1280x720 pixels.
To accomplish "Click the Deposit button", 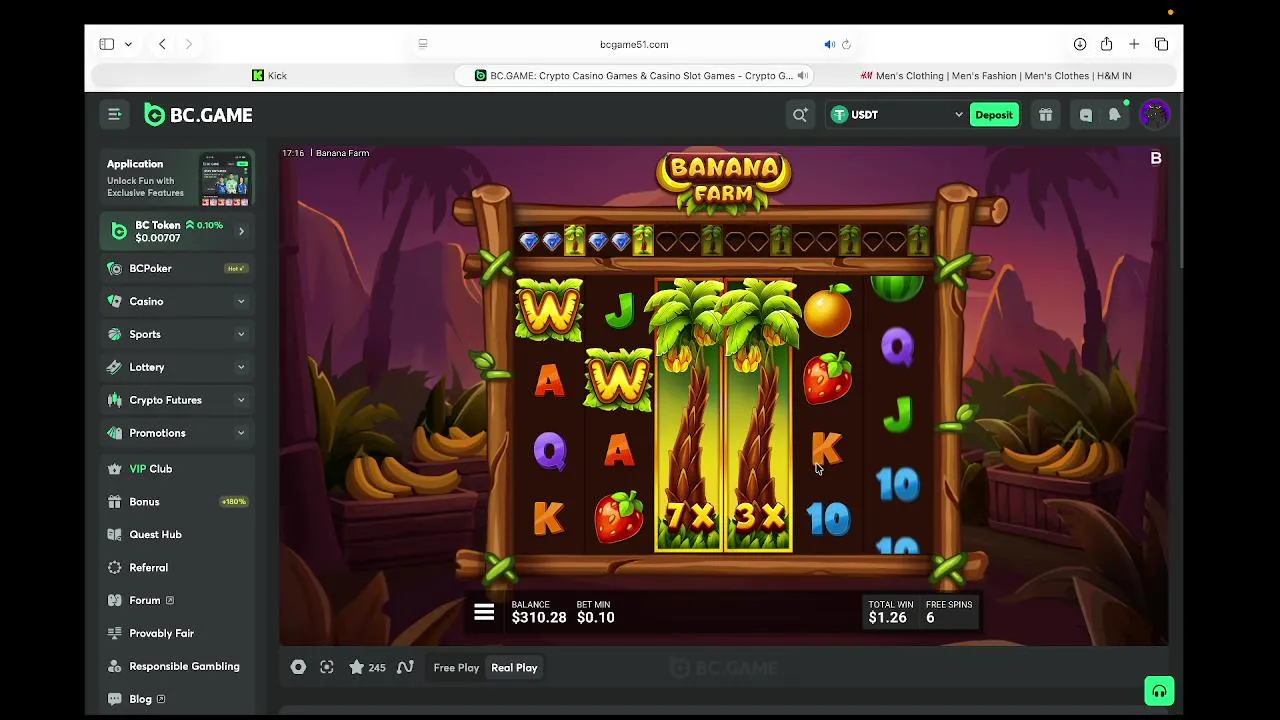I will [x=994, y=115].
